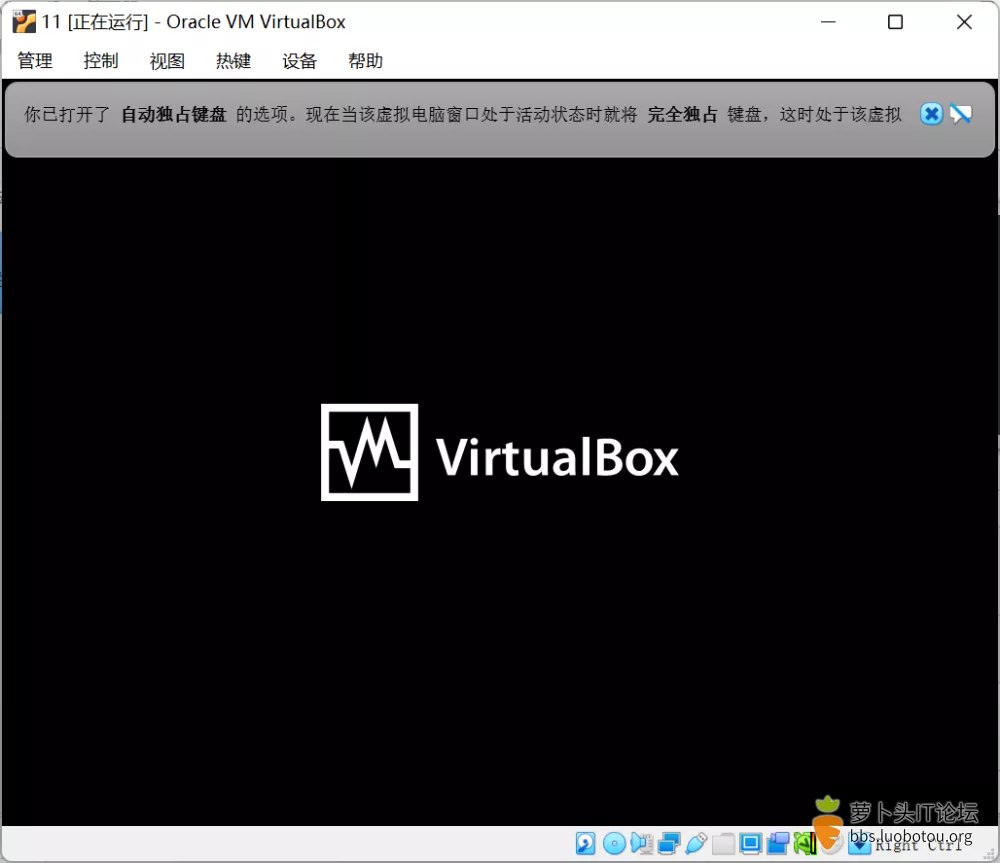1000x863 pixels.
Task: Open the 热键 menu
Action: click(233, 61)
